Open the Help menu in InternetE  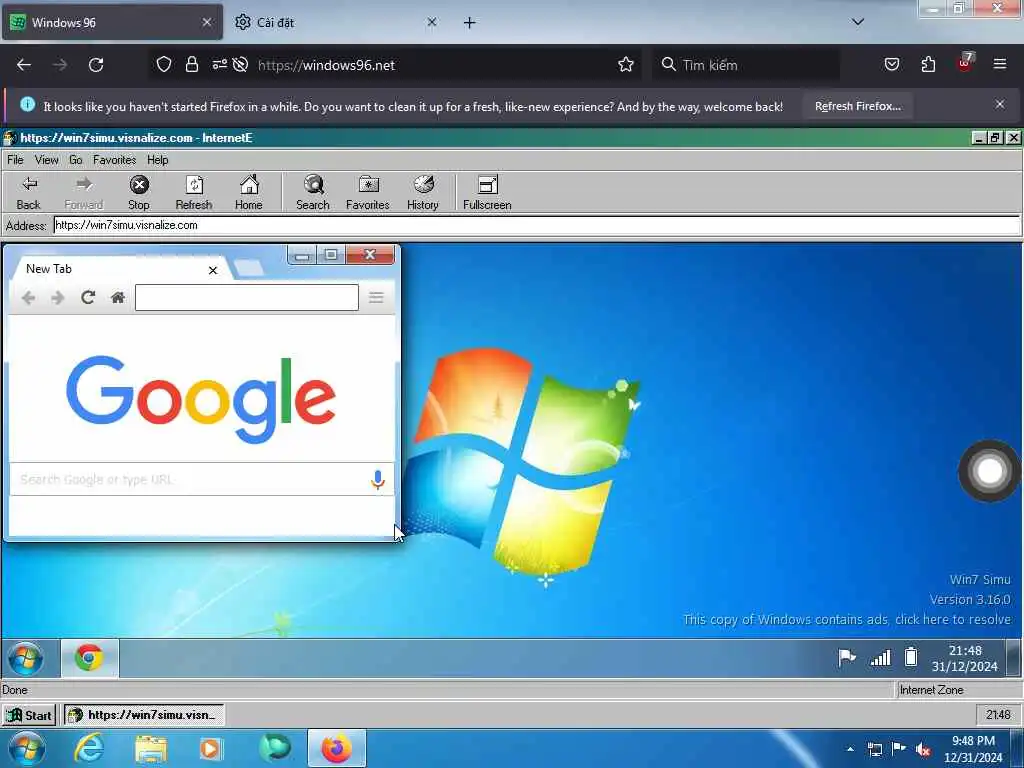pyautogui.click(x=157, y=160)
